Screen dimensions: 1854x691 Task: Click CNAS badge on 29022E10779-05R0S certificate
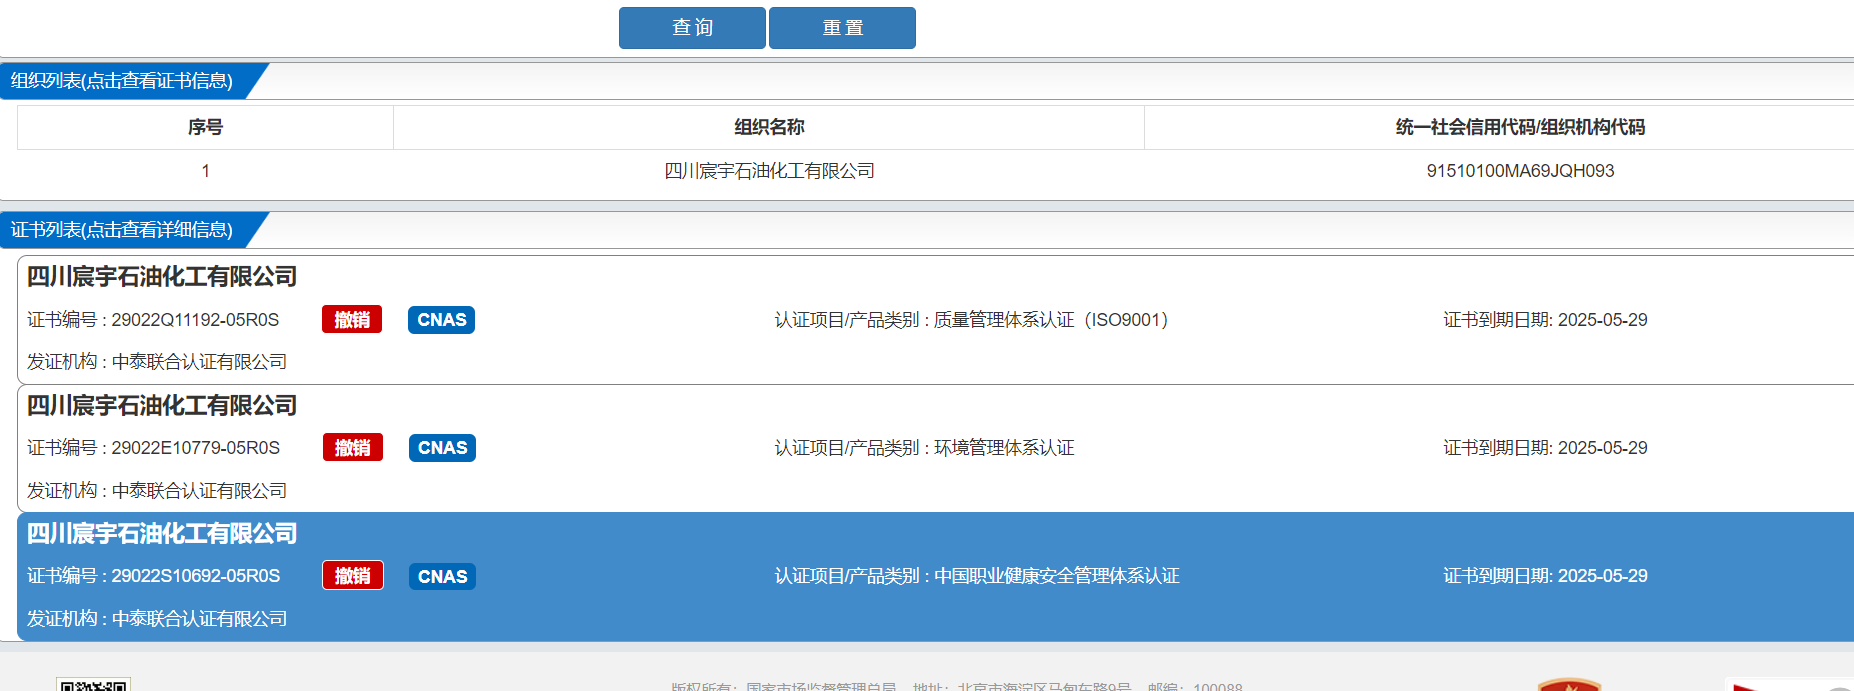(x=442, y=448)
